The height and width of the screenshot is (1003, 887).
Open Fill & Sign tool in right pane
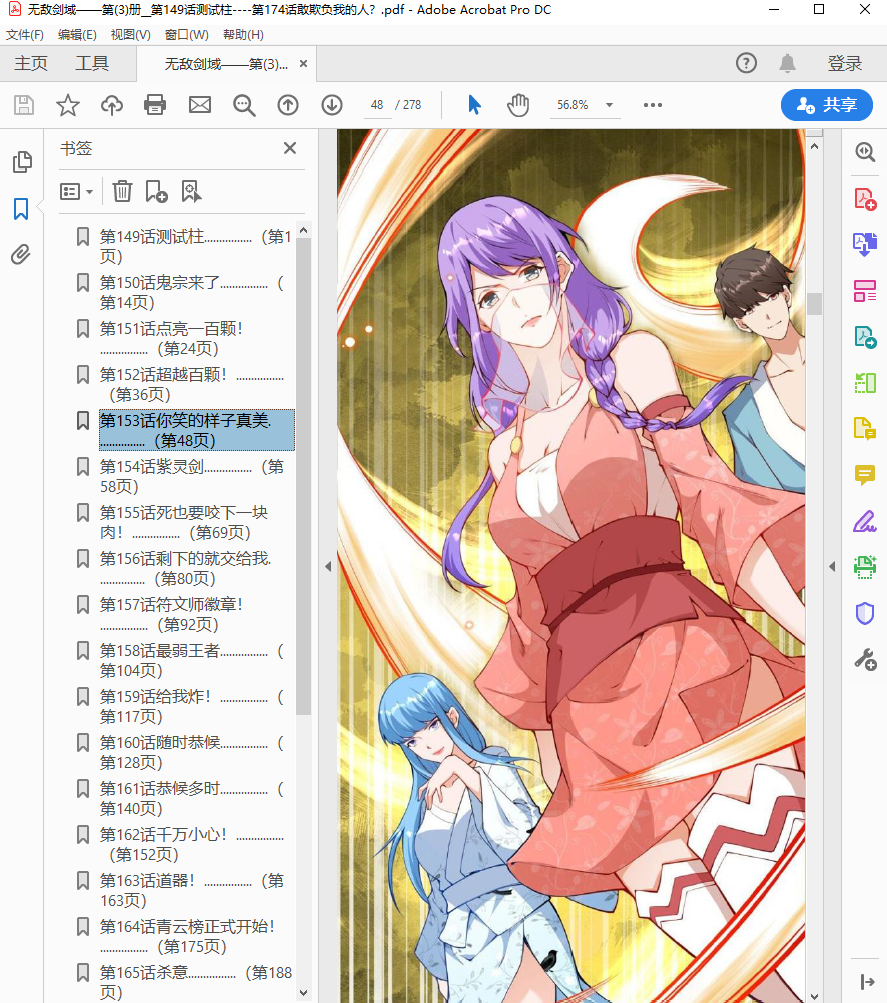point(865,521)
